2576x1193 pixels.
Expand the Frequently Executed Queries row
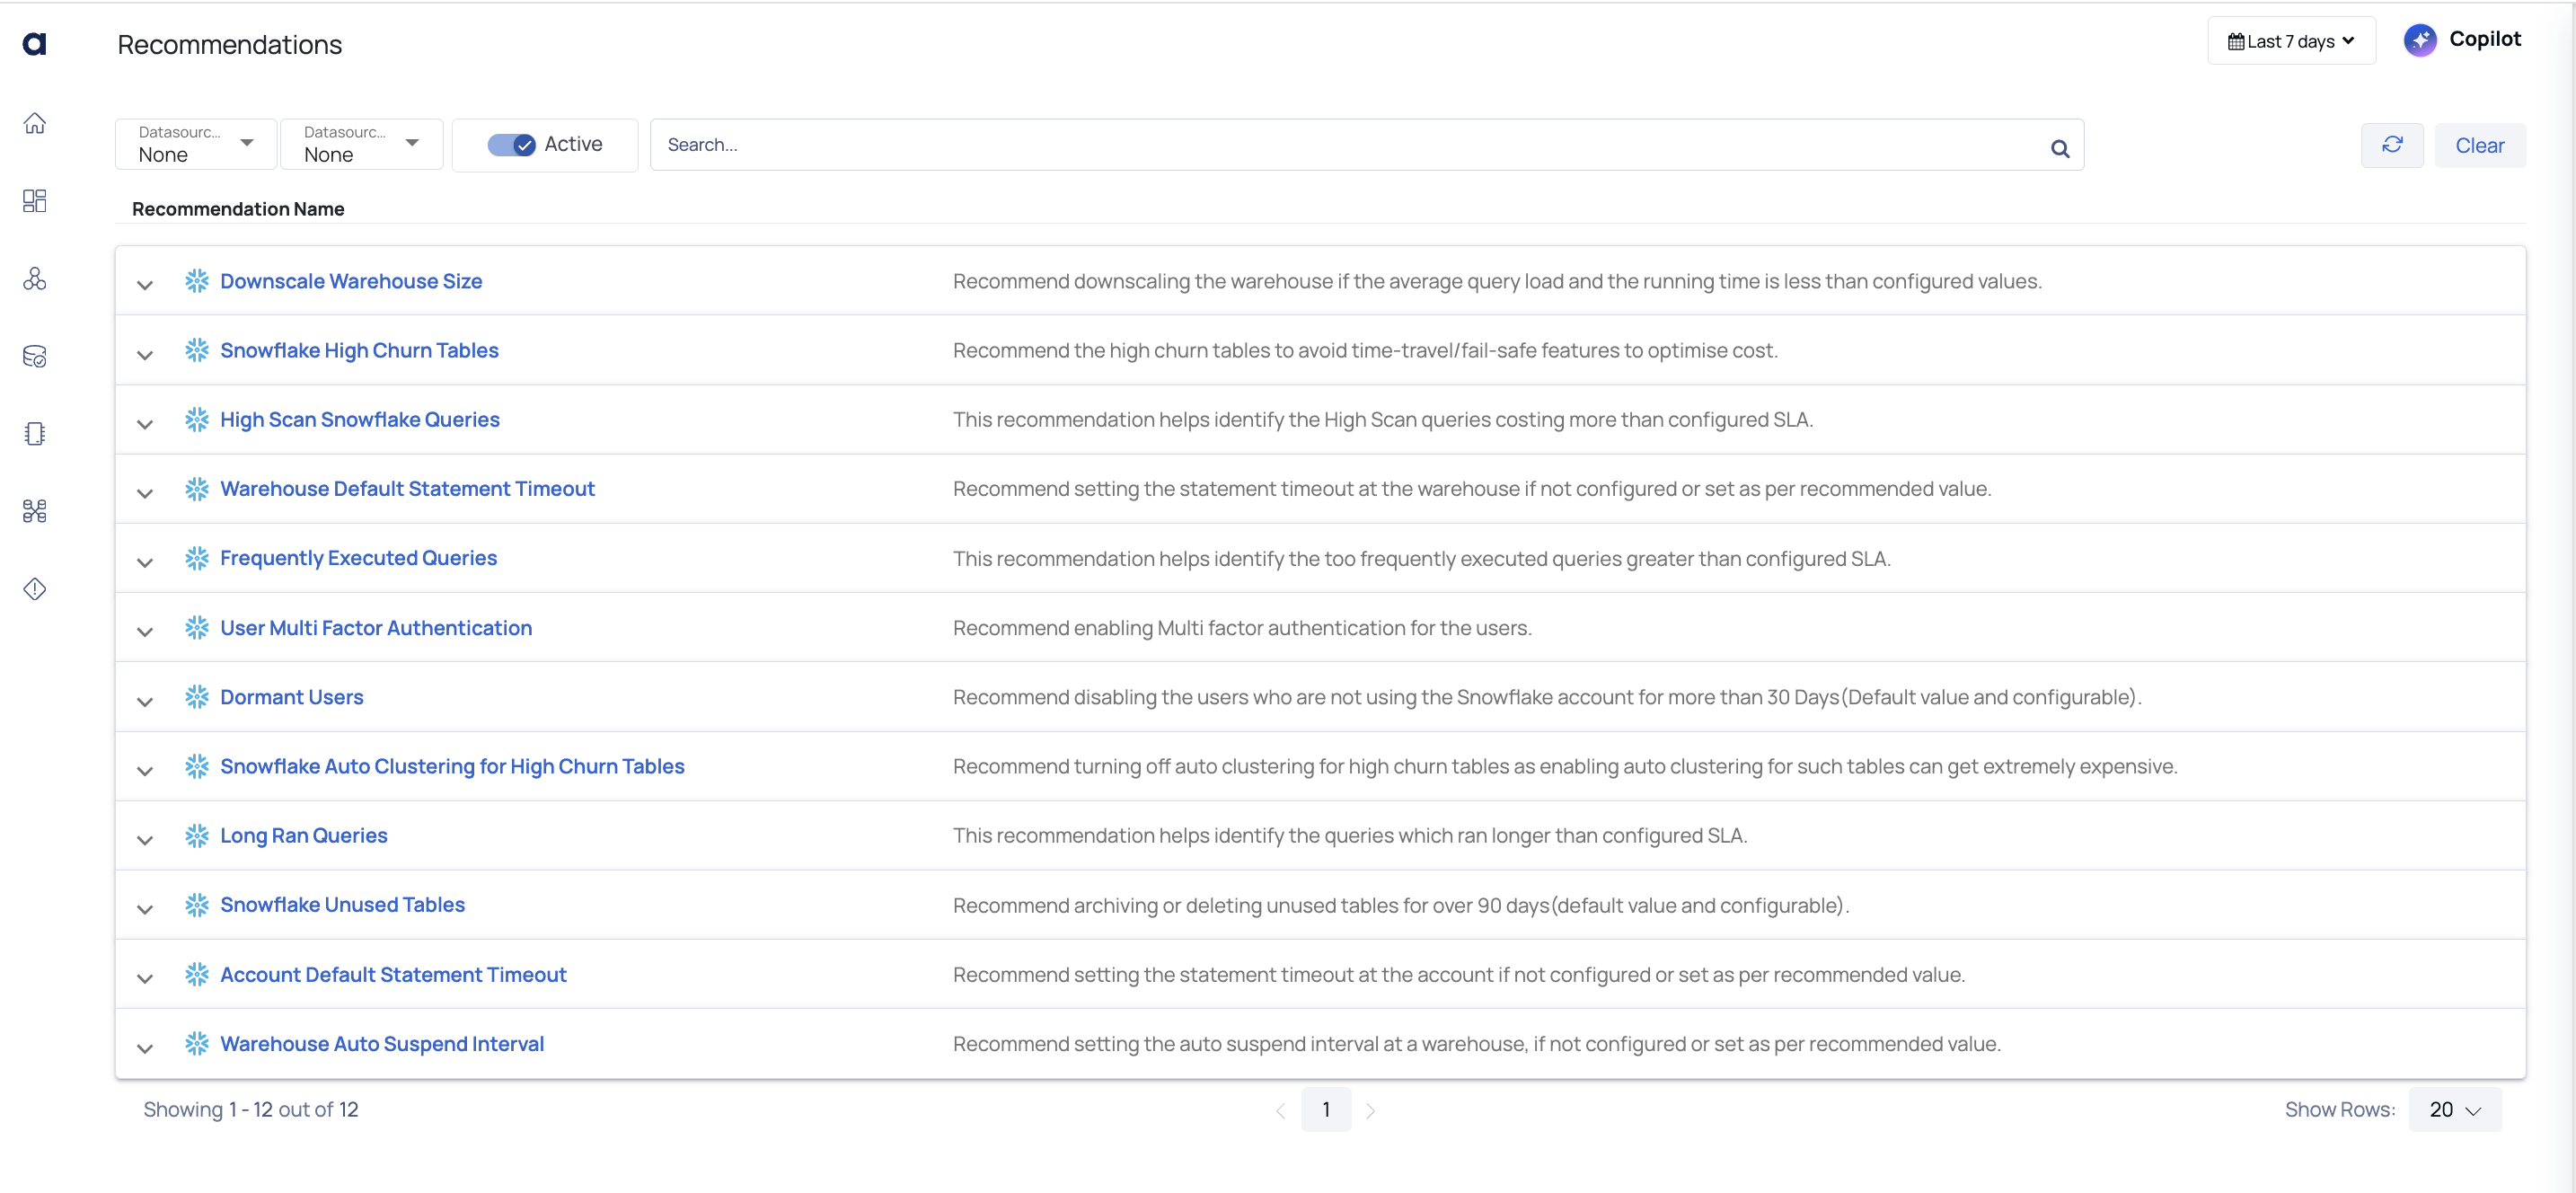pyautogui.click(x=145, y=563)
